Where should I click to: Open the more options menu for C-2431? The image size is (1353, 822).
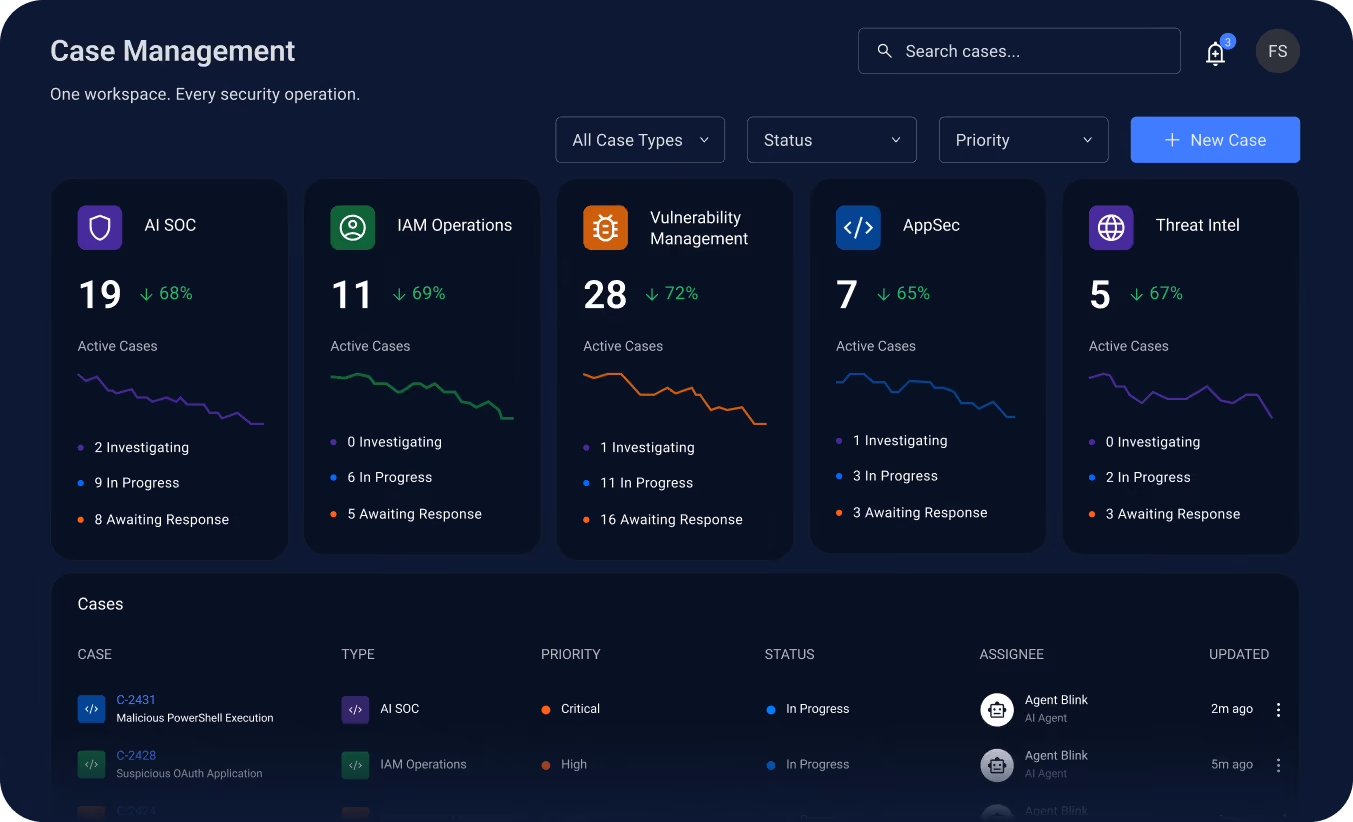click(1278, 710)
